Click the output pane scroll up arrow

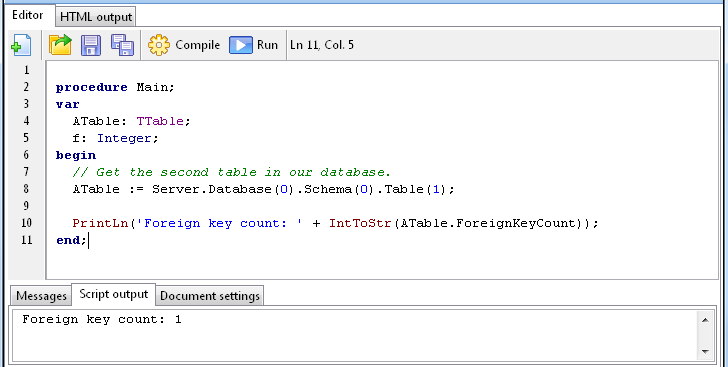[705, 320]
